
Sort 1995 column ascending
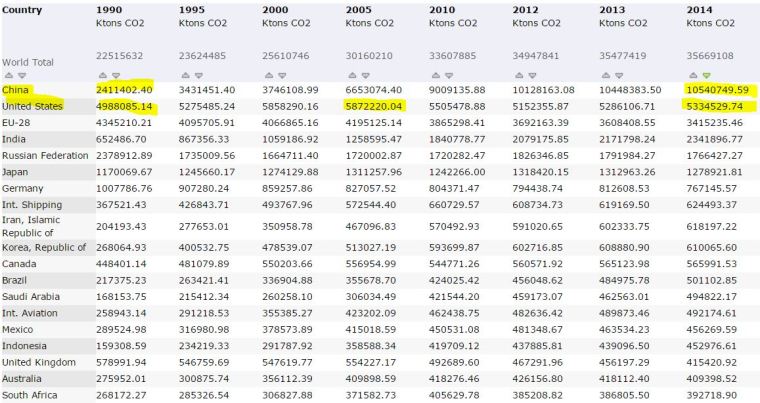click(x=185, y=75)
